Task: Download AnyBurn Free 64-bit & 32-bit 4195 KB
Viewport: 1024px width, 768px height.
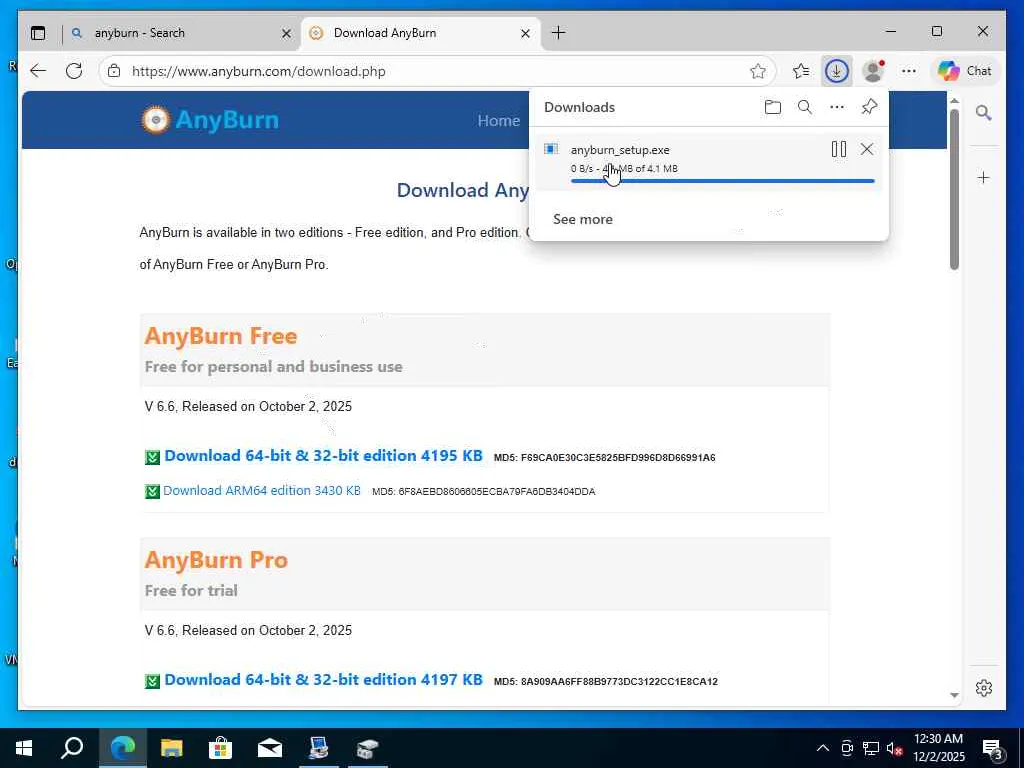Action: click(323, 455)
